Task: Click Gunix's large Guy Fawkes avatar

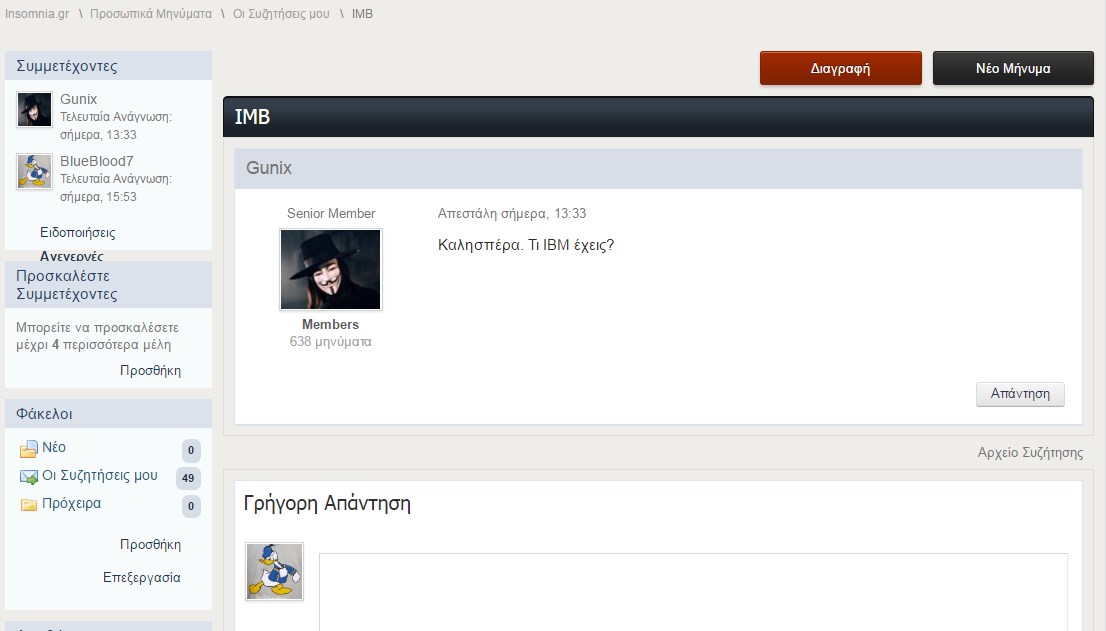Action: [331, 269]
